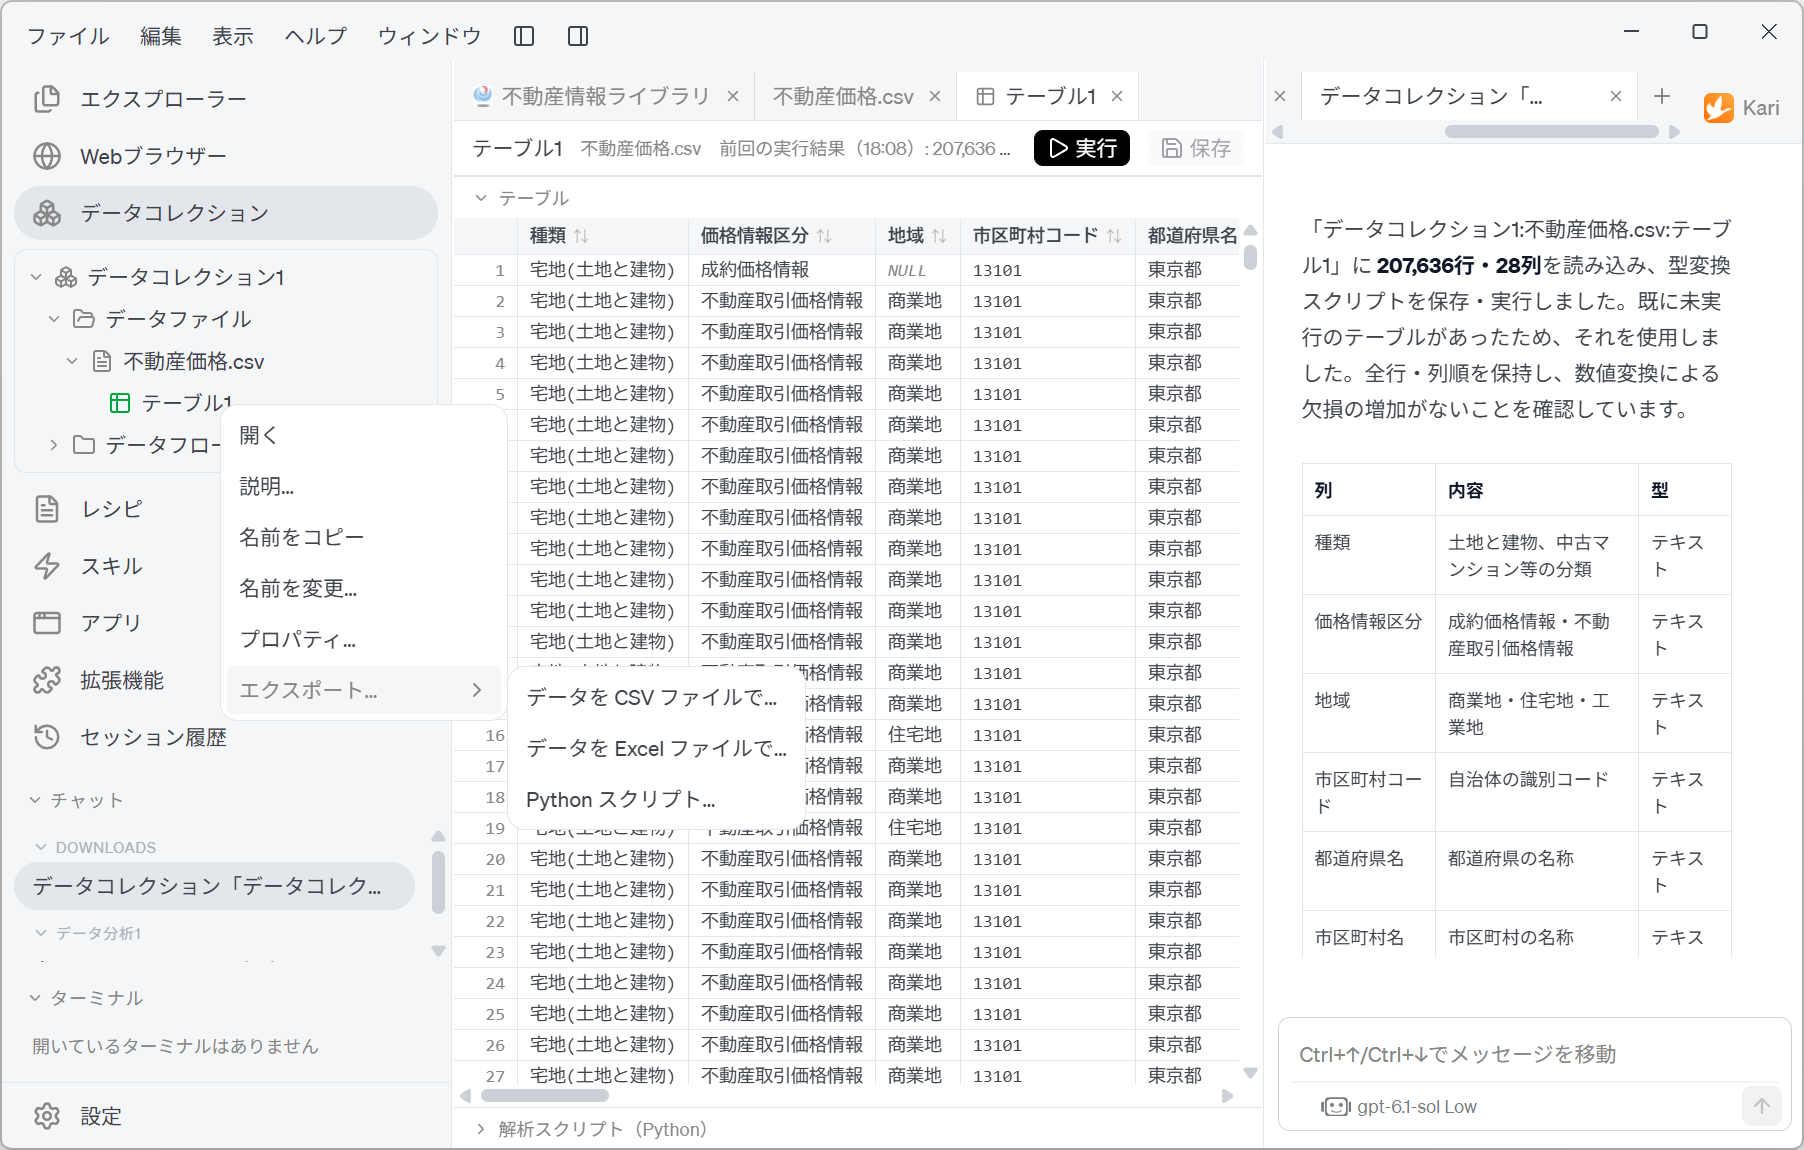
Task: Click the 保存 save button
Action: pyautogui.click(x=1196, y=148)
